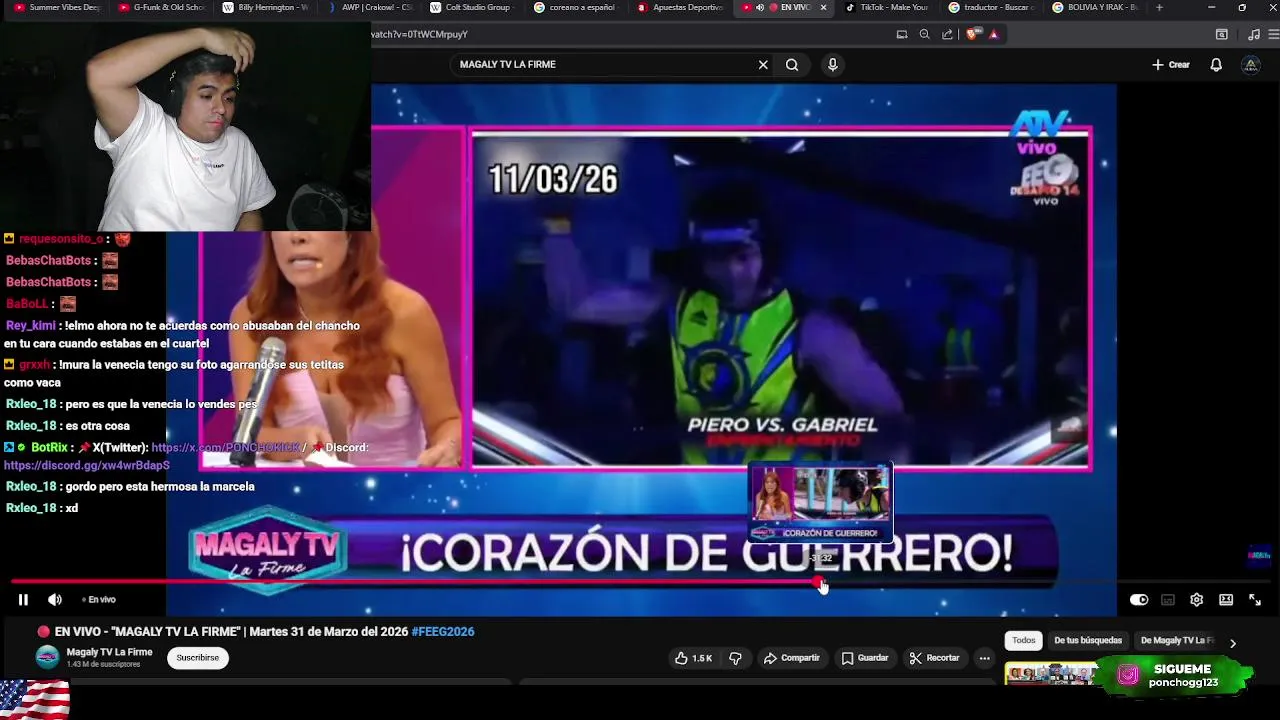Jump to live with 'En vivo' indicator
The height and width of the screenshot is (720, 1280).
pyautogui.click(x=99, y=600)
